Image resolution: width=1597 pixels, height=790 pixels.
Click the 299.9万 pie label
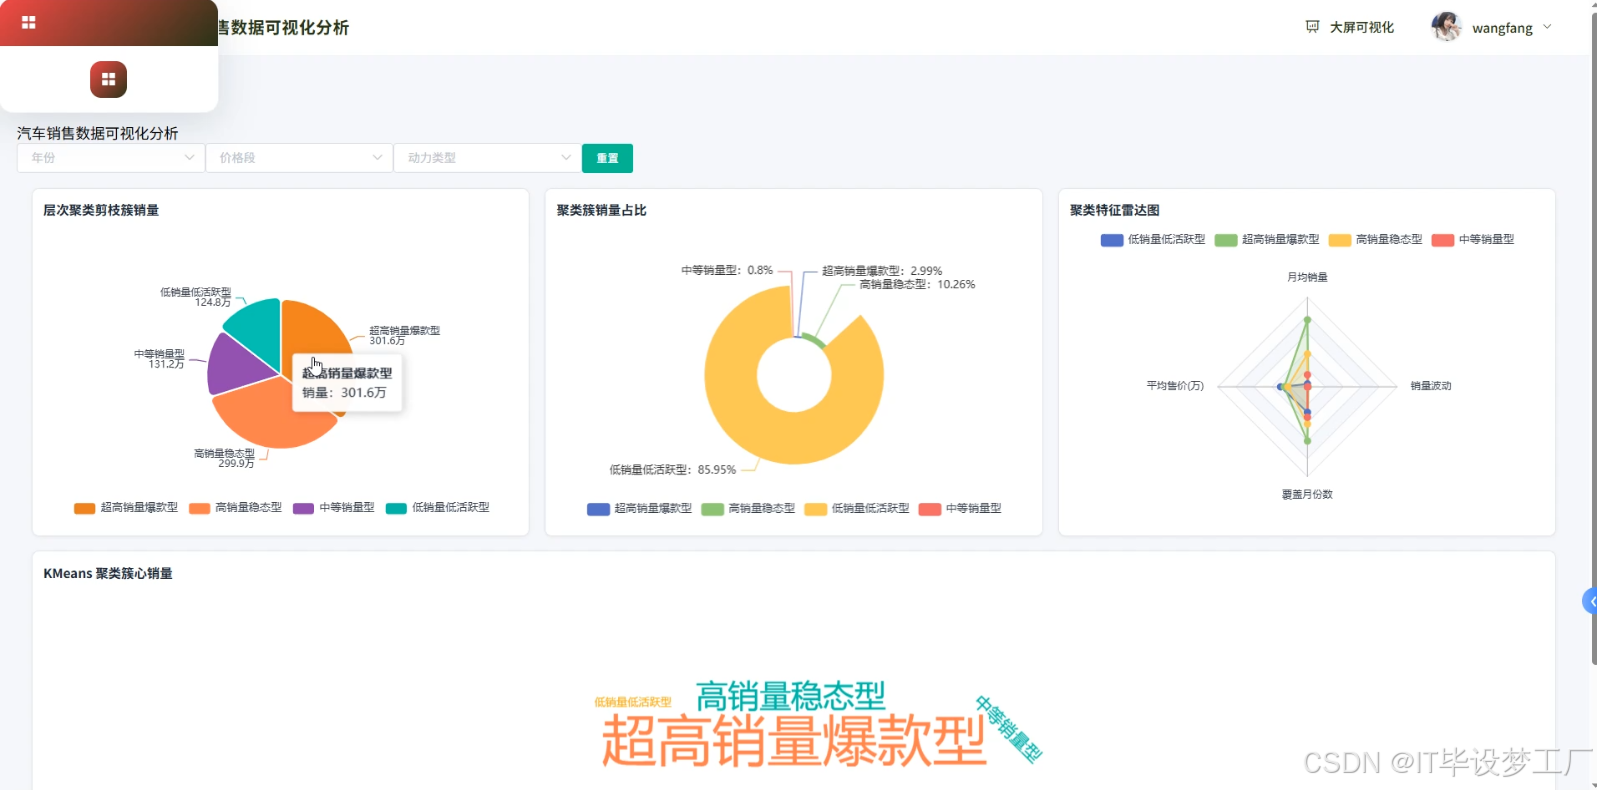click(x=236, y=463)
